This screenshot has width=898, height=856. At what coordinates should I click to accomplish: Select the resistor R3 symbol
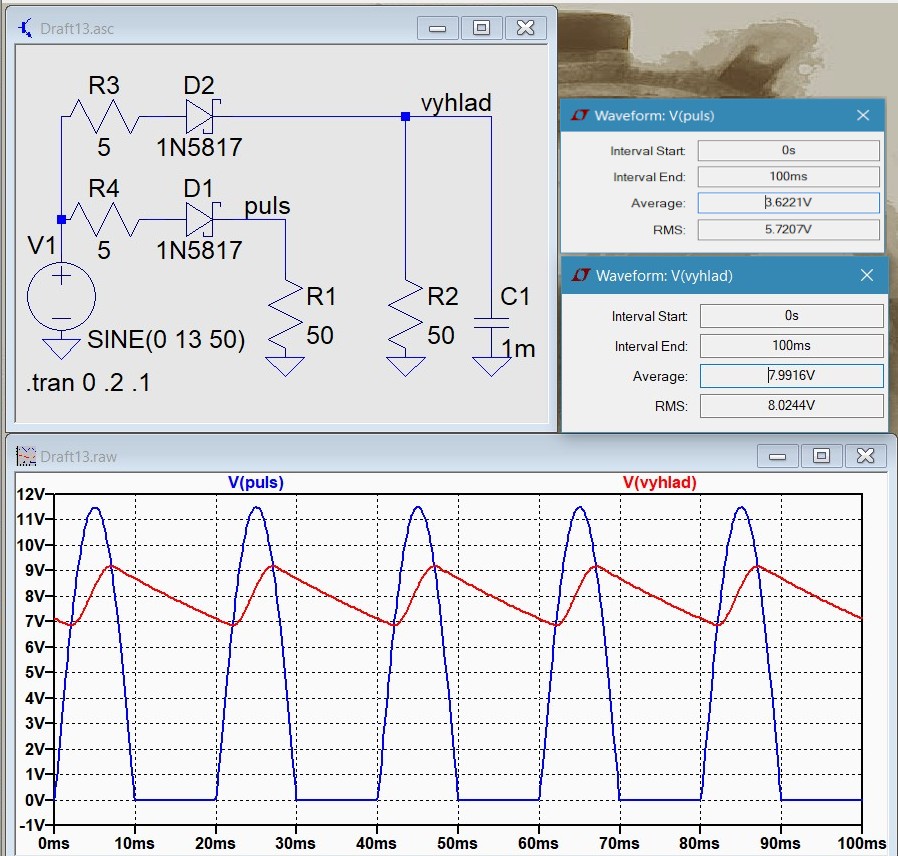(x=104, y=117)
